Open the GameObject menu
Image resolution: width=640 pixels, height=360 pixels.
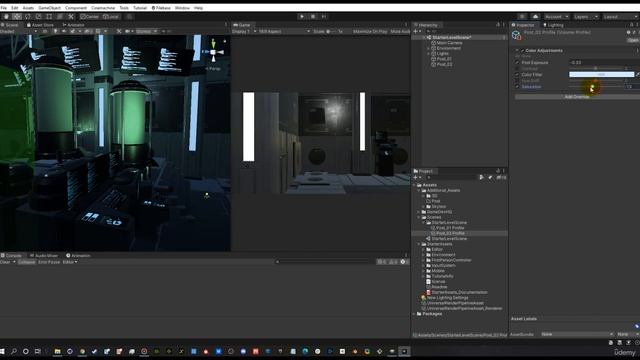[x=49, y=8]
